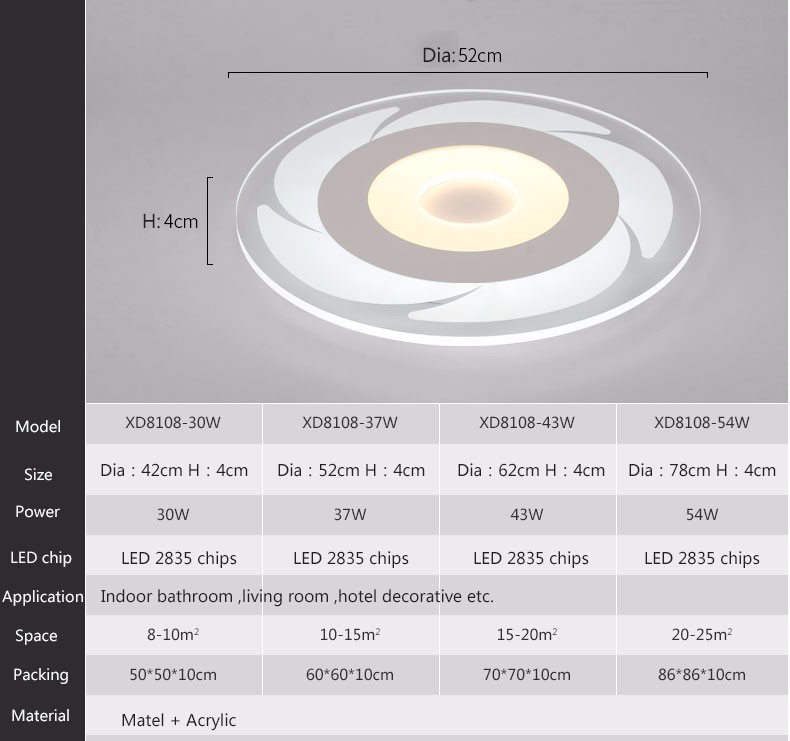Click the size cell 'Dia : 52cm H : 4cm'
Viewport: 790px width, 741px height.
pyautogui.click(x=351, y=470)
